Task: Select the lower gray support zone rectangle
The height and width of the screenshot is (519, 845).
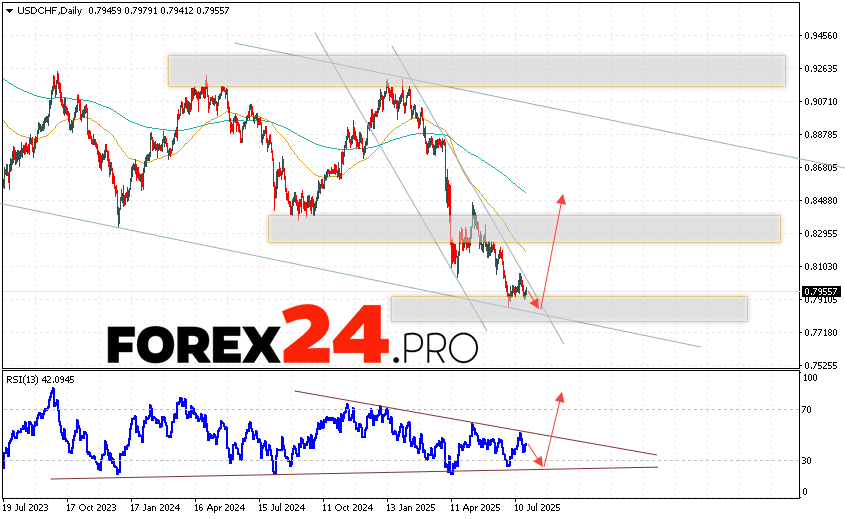Action: [568, 308]
